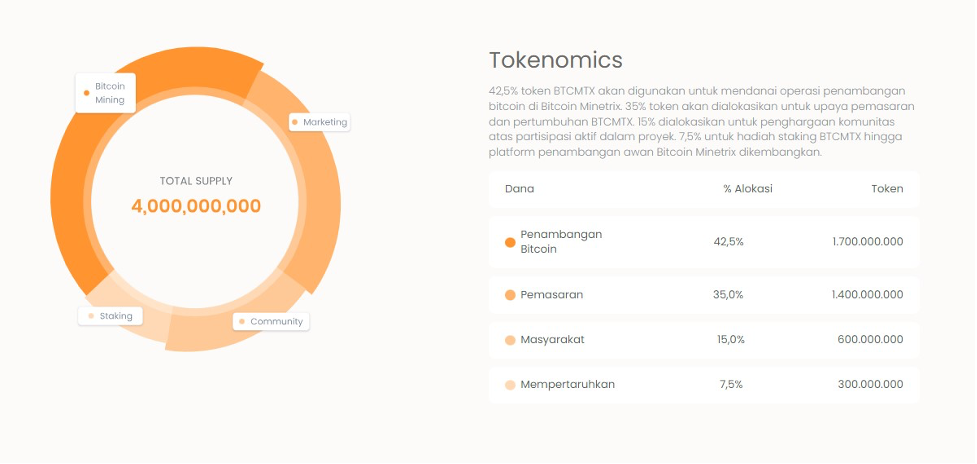Click the color dot beside Pemasaran
The height and width of the screenshot is (464, 977).
[x=510, y=295]
